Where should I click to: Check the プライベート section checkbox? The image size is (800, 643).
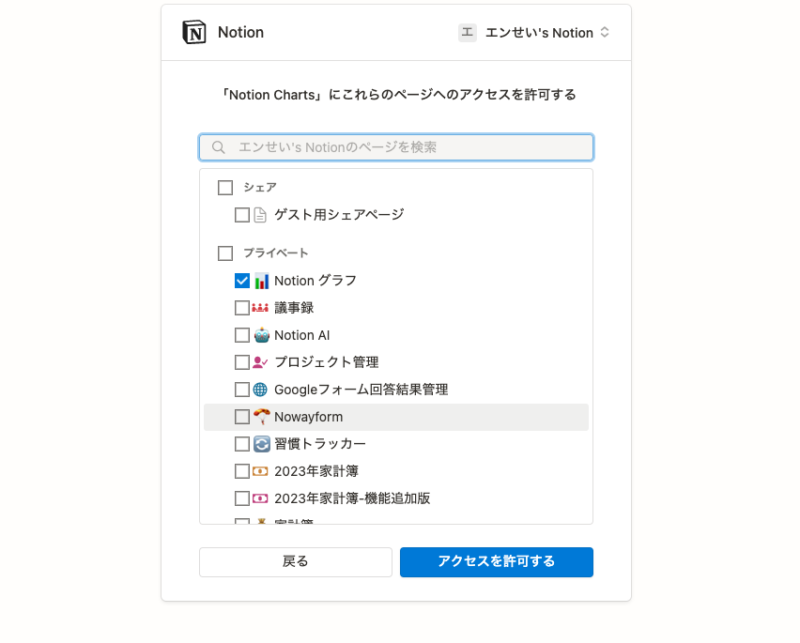225,253
